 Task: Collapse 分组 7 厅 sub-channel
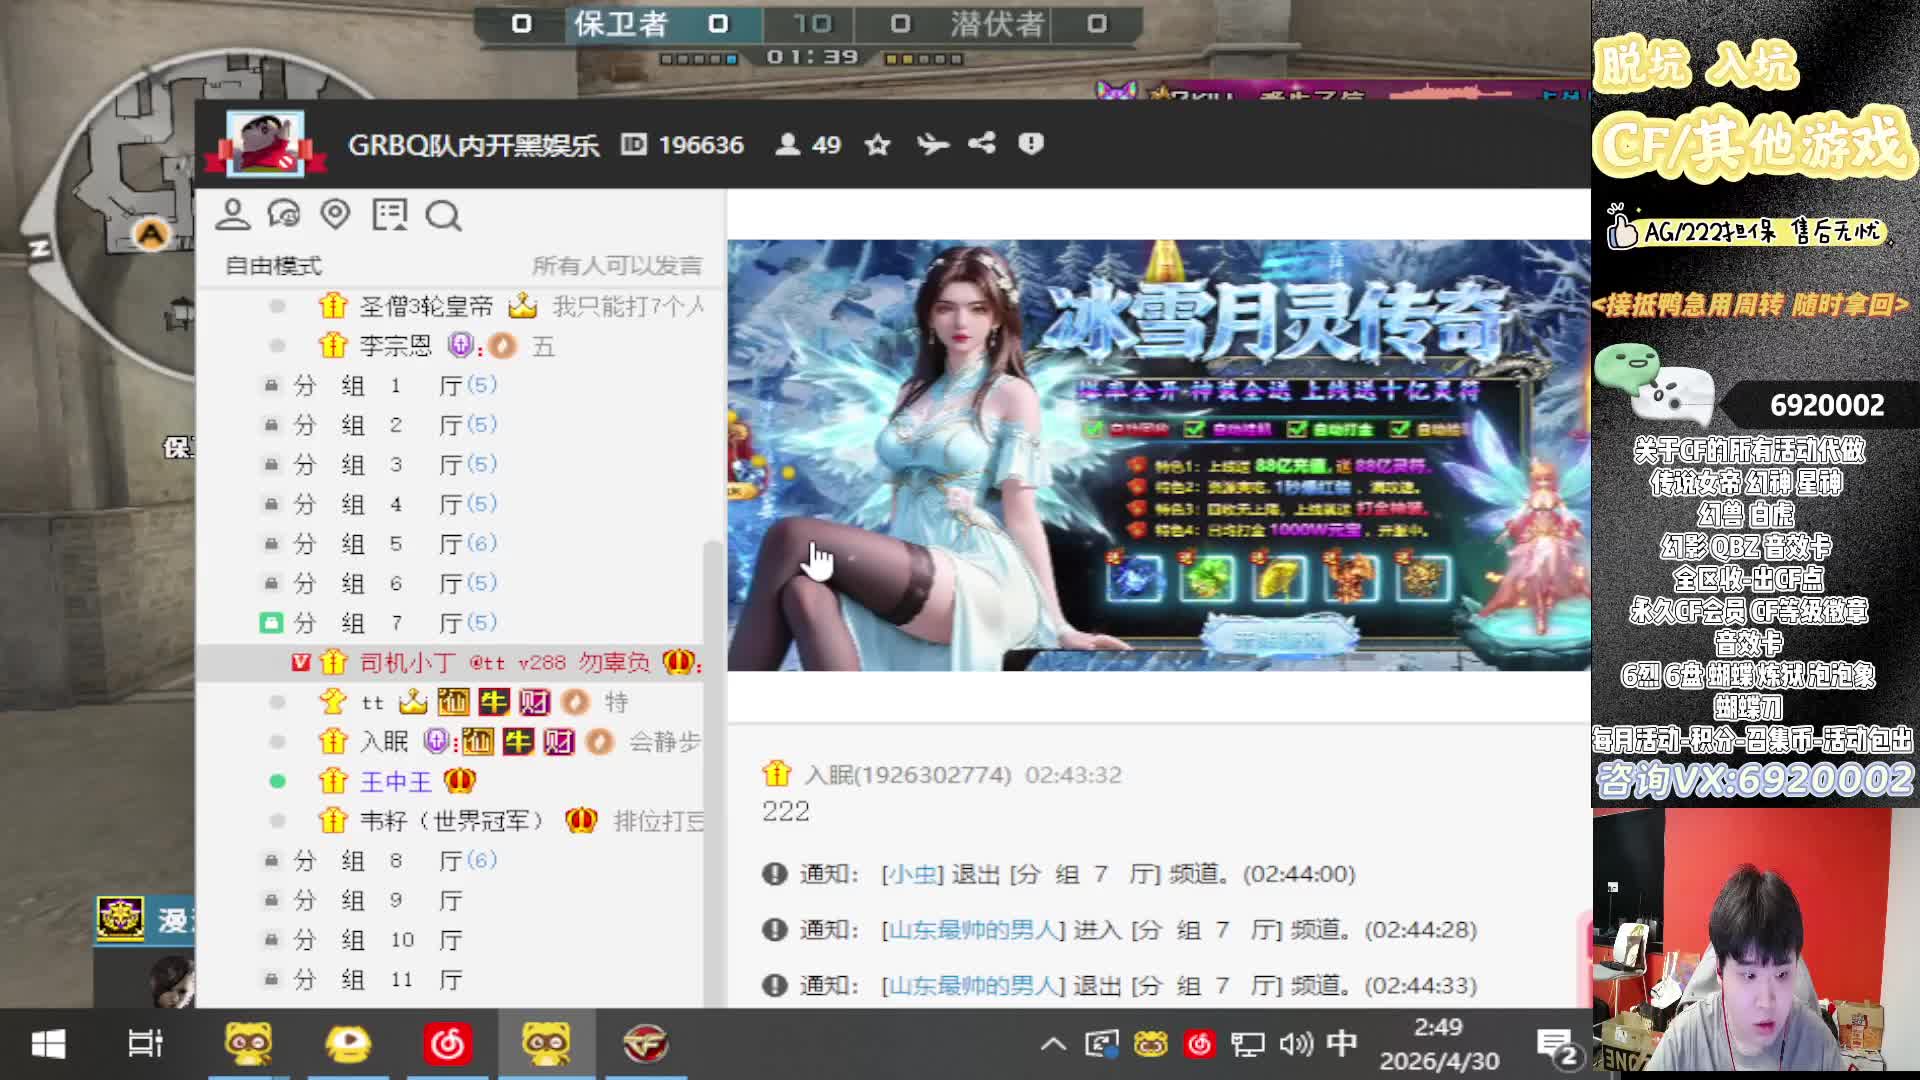point(380,623)
